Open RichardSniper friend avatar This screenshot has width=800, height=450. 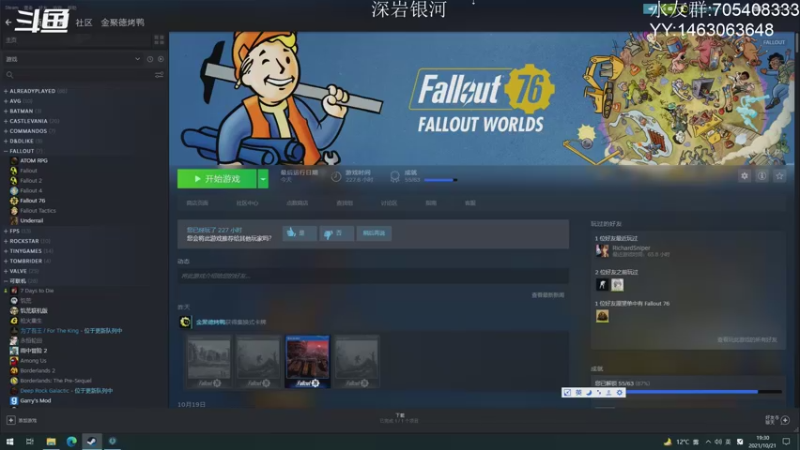[603, 251]
